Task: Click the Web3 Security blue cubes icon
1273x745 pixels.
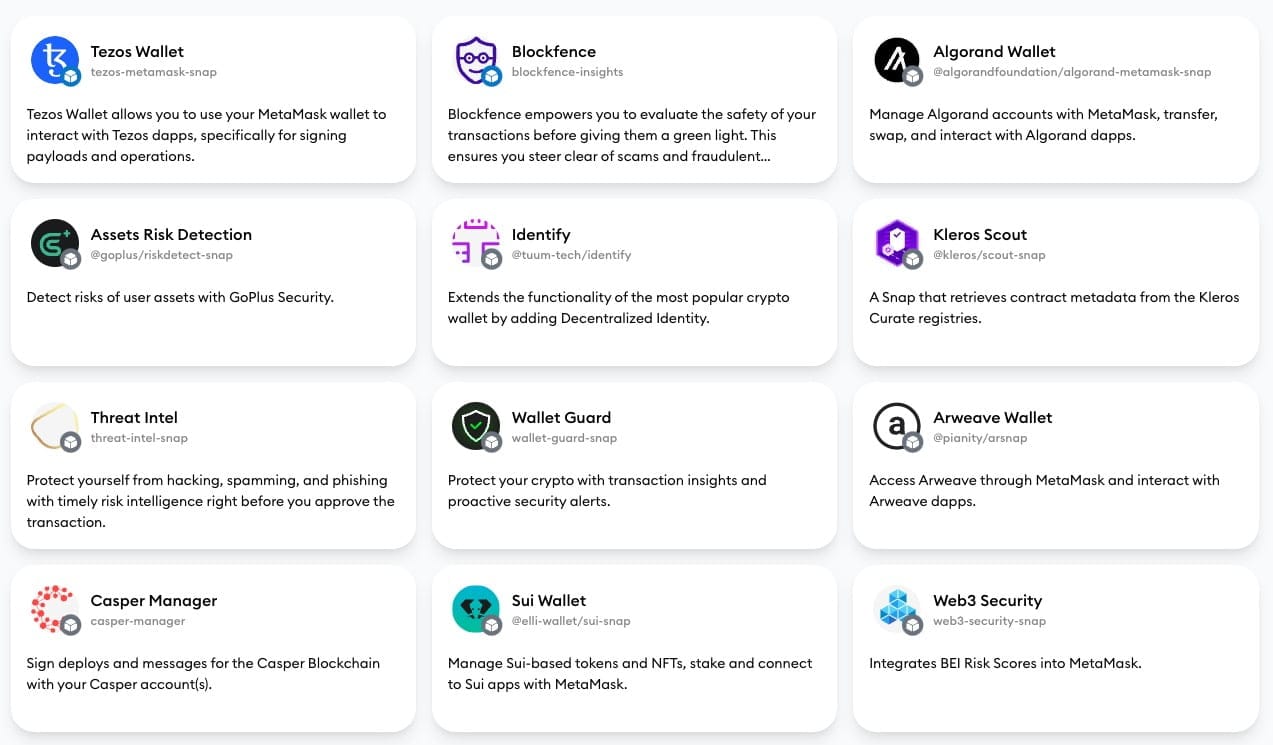Action: coord(897,609)
